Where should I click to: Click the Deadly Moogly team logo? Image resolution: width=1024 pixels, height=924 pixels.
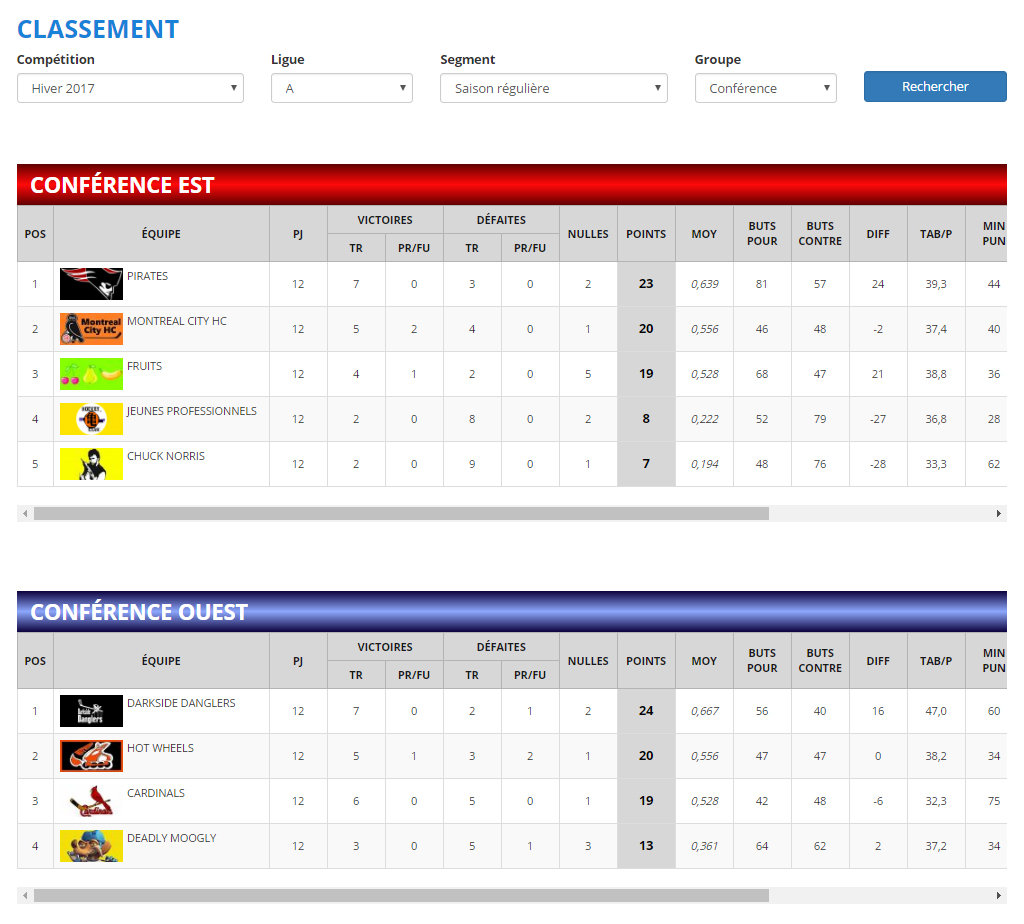91,846
